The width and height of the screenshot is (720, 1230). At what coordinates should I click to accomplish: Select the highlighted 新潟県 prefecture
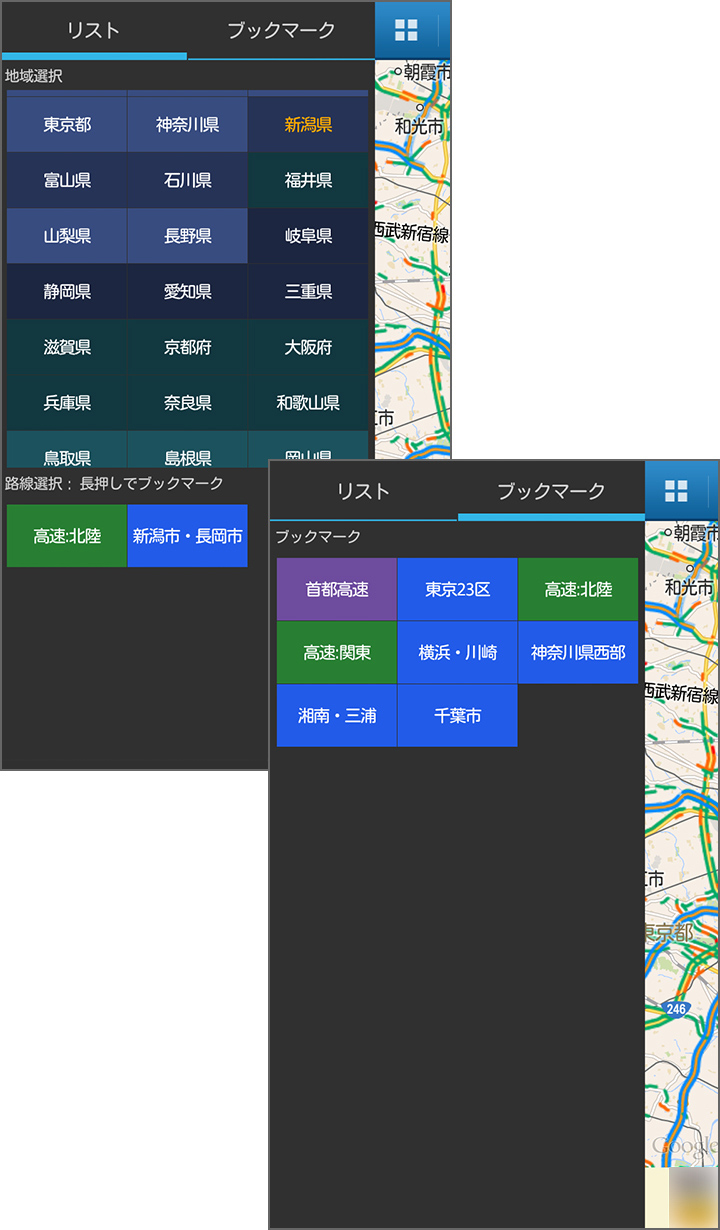308,125
